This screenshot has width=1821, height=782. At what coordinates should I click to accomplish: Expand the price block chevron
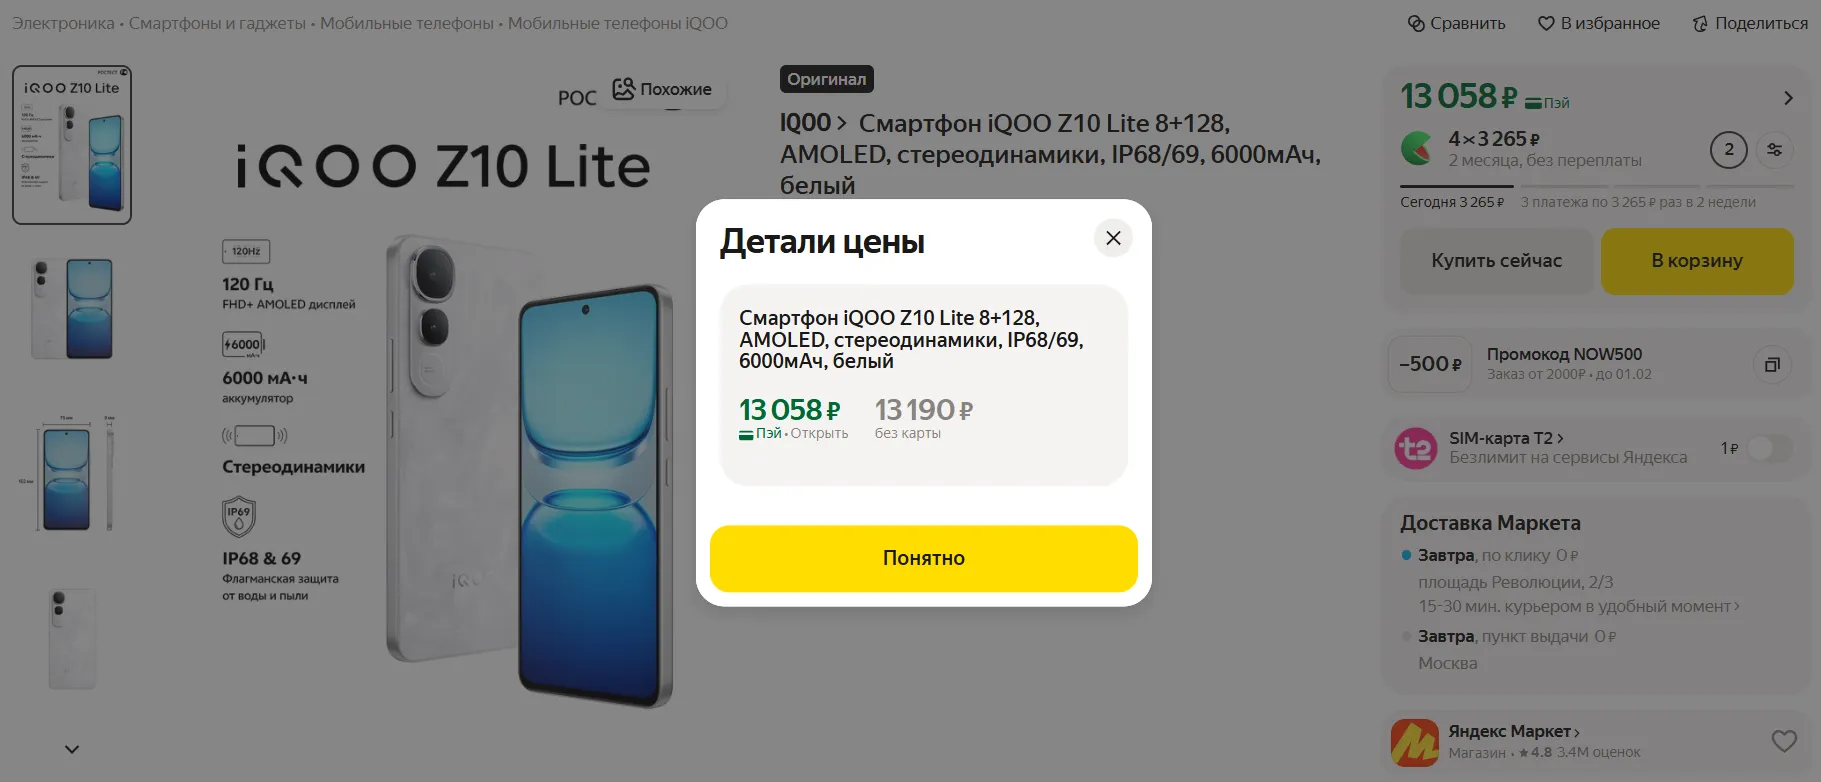1788,98
